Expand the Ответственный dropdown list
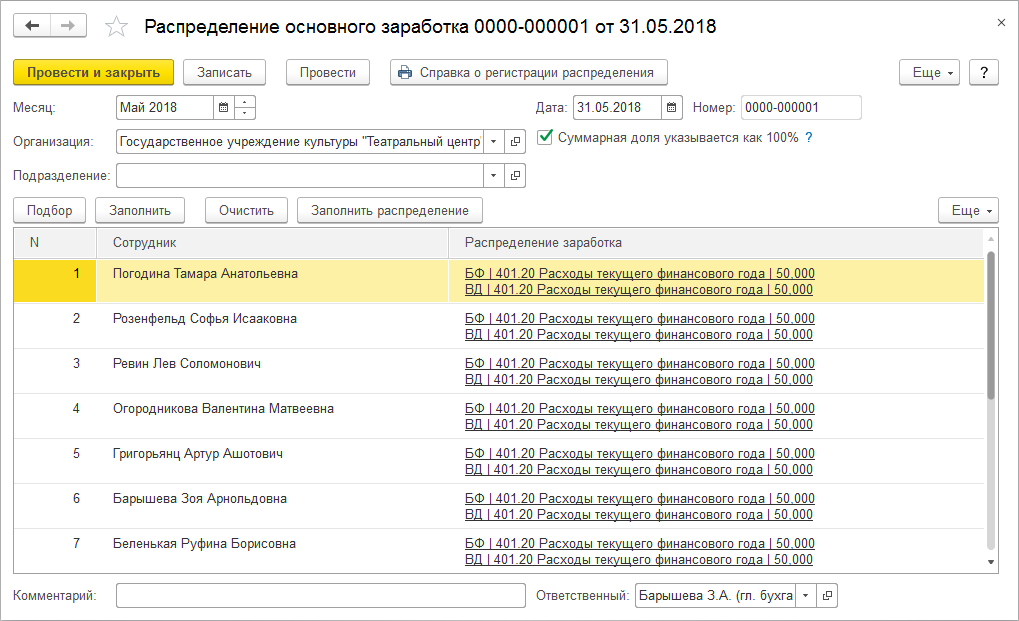Viewport: 1019px width, 621px height. pos(806,596)
